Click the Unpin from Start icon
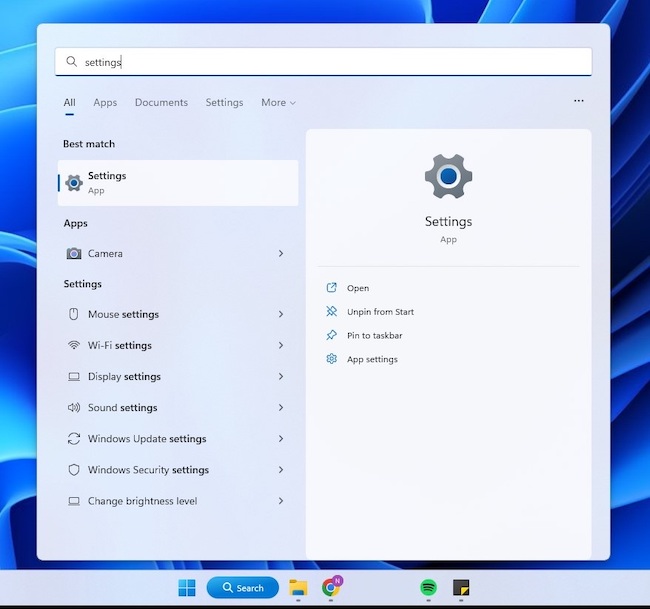Image resolution: width=650 pixels, height=609 pixels. point(331,311)
